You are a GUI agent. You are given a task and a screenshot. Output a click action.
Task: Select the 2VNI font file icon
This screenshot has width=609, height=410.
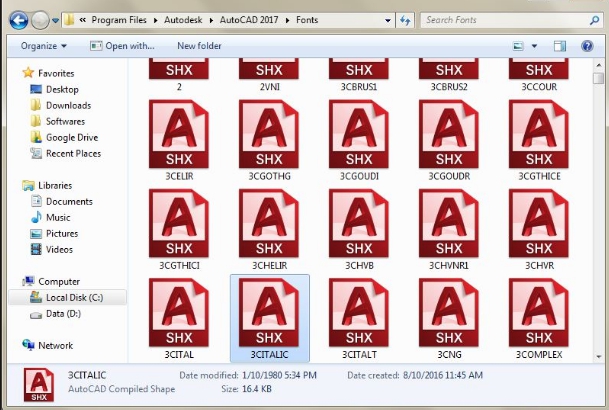pos(269,69)
